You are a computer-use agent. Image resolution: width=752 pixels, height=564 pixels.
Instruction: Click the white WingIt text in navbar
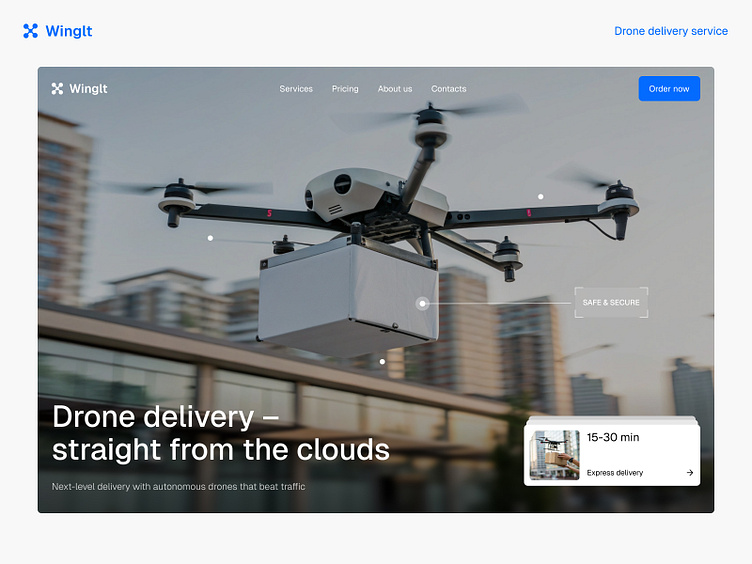point(88,89)
